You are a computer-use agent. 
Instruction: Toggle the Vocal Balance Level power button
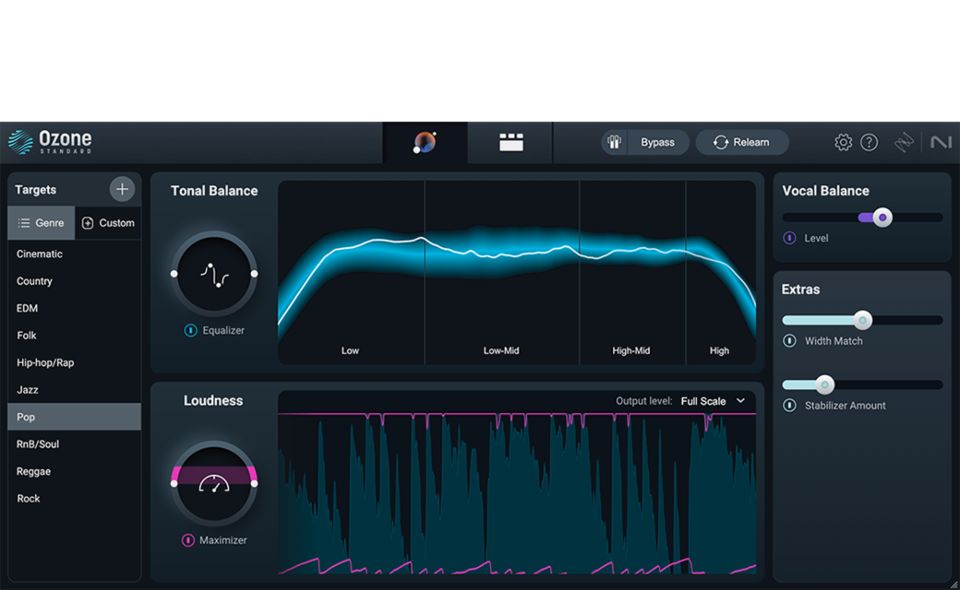coord(789,239)
